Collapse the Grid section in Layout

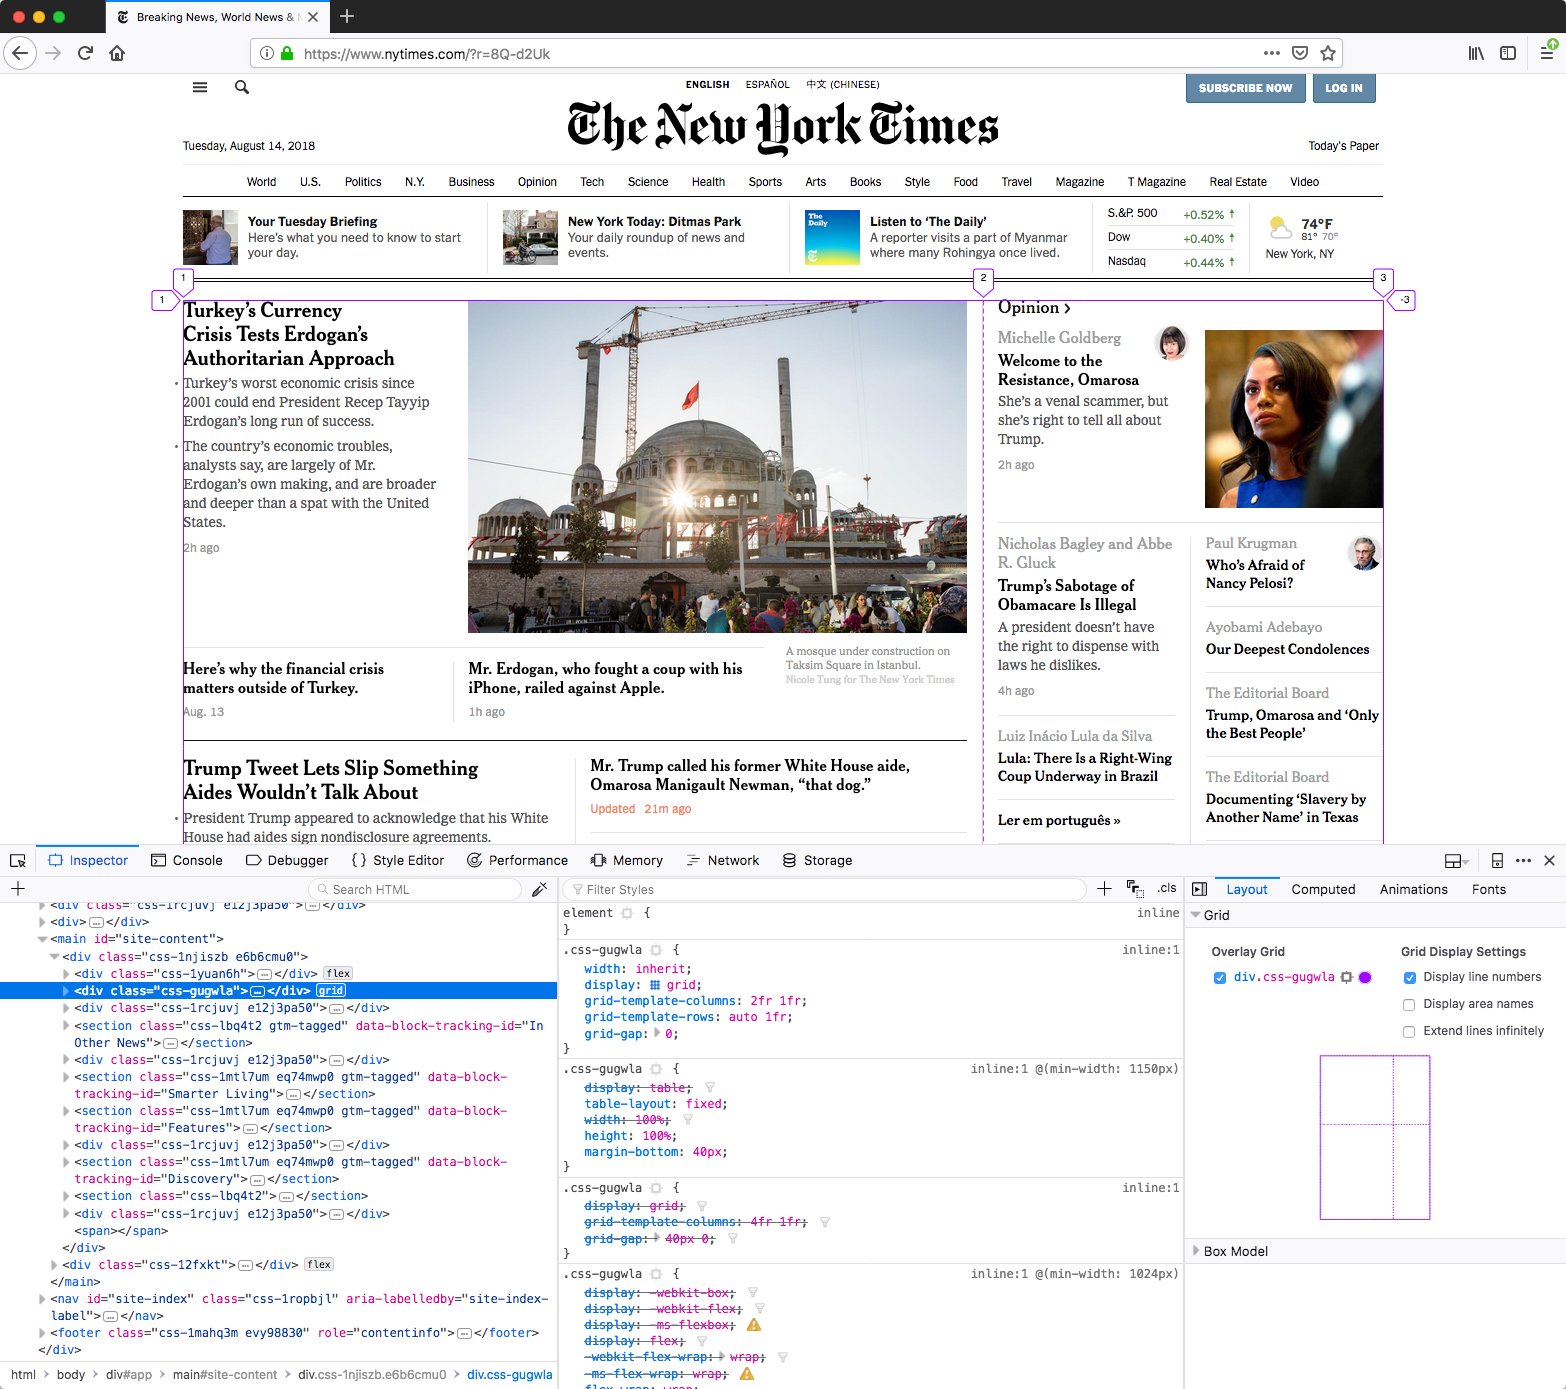1195,915
